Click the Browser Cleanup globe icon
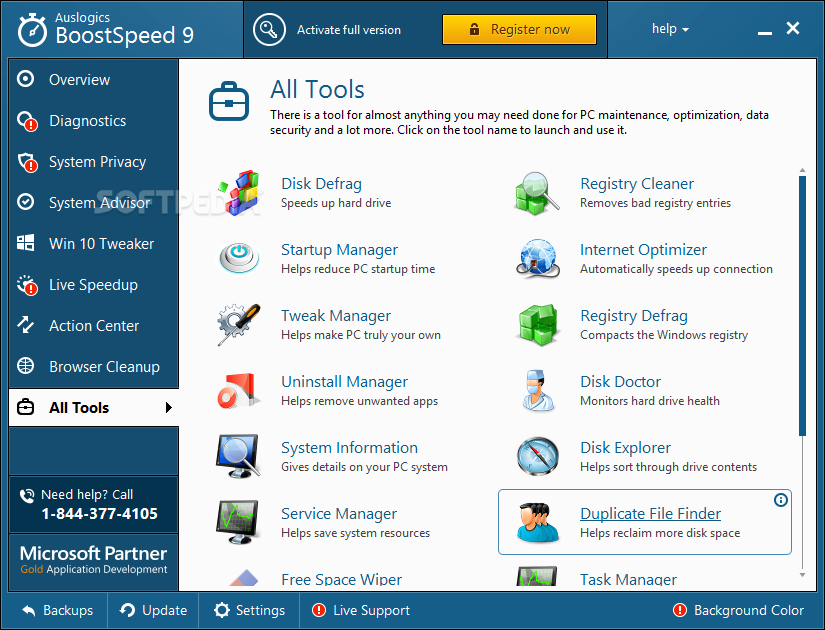The height and width of the screenshot is (630, 825). click(x=25, y=366)
